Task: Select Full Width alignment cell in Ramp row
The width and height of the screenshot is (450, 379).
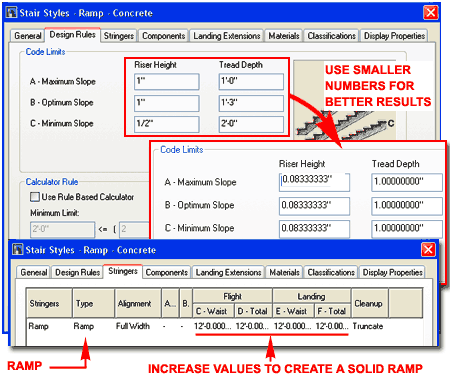Action: click(133, 326)
